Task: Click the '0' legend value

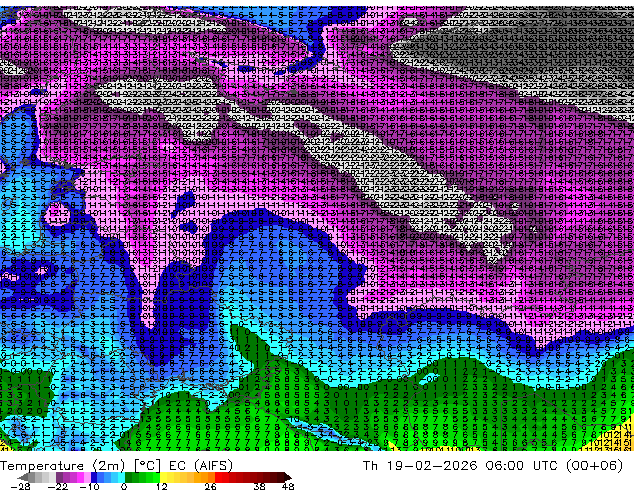Action: pos(124,486)
